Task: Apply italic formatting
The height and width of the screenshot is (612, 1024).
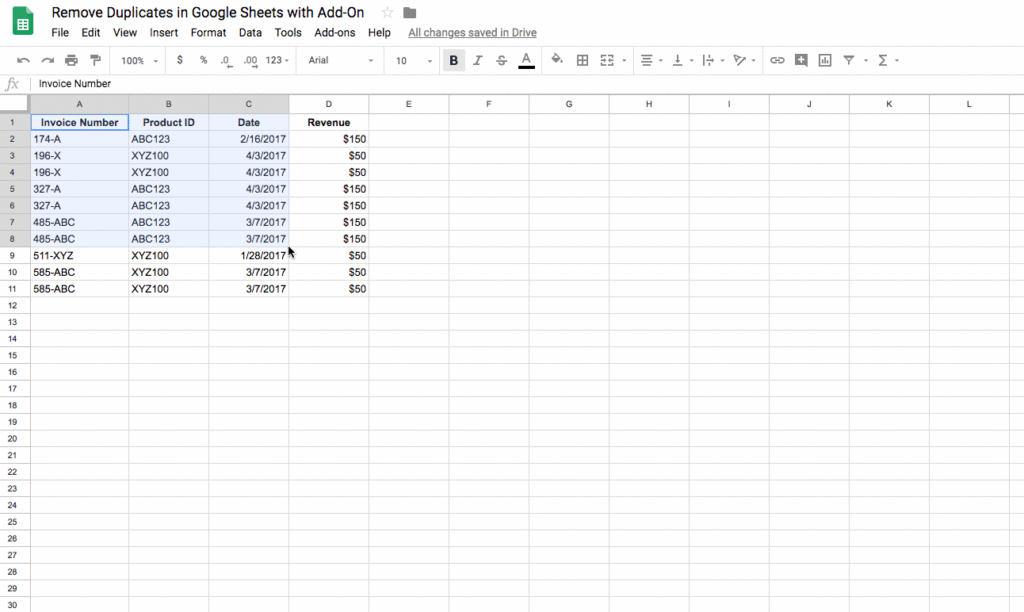Action: pyautogui.click(x=477, y=60)
